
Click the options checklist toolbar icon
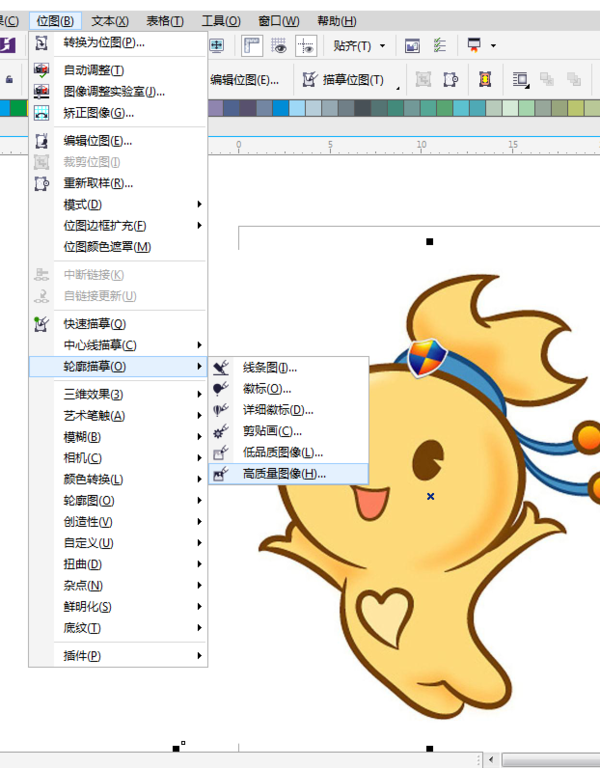pyautogui.click(x=440, y=46)
